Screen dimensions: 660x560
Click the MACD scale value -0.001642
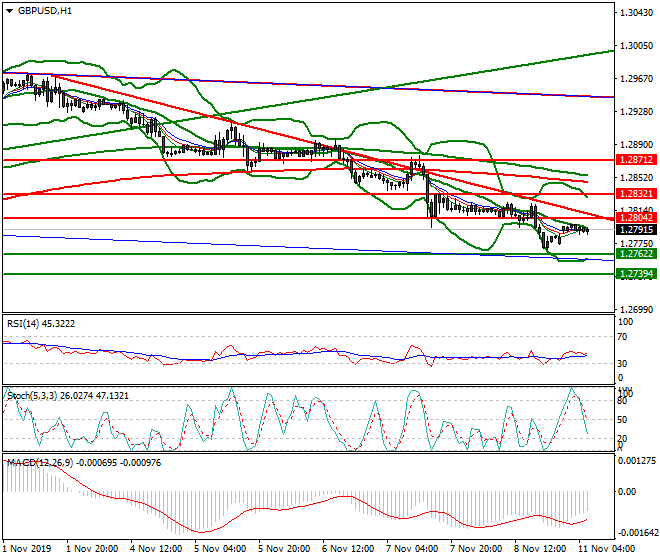click(x=636, y=533)
